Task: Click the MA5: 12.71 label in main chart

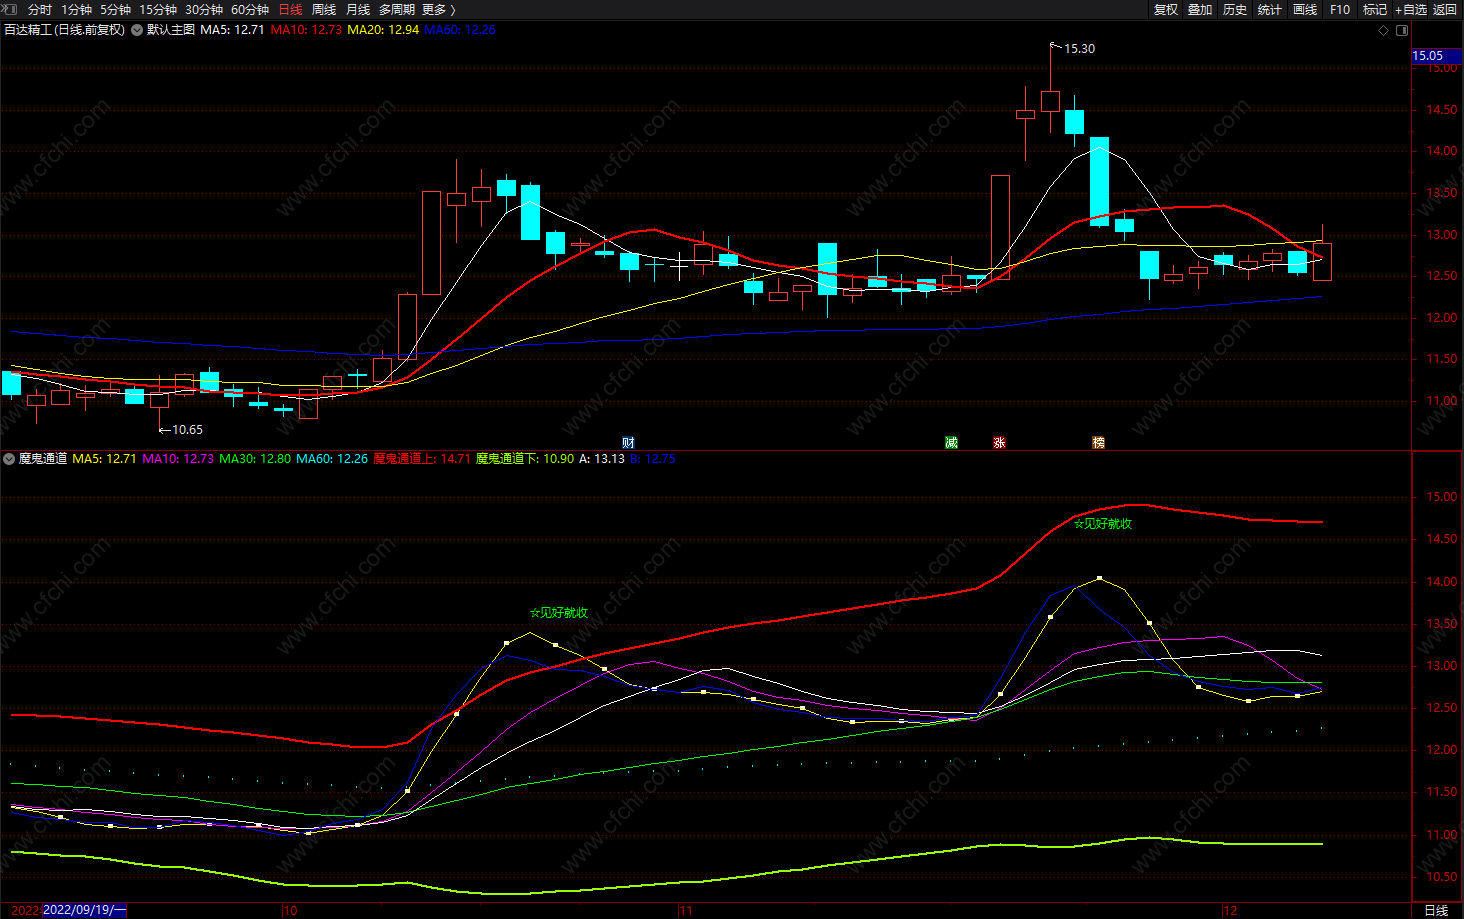Action: 232,30
